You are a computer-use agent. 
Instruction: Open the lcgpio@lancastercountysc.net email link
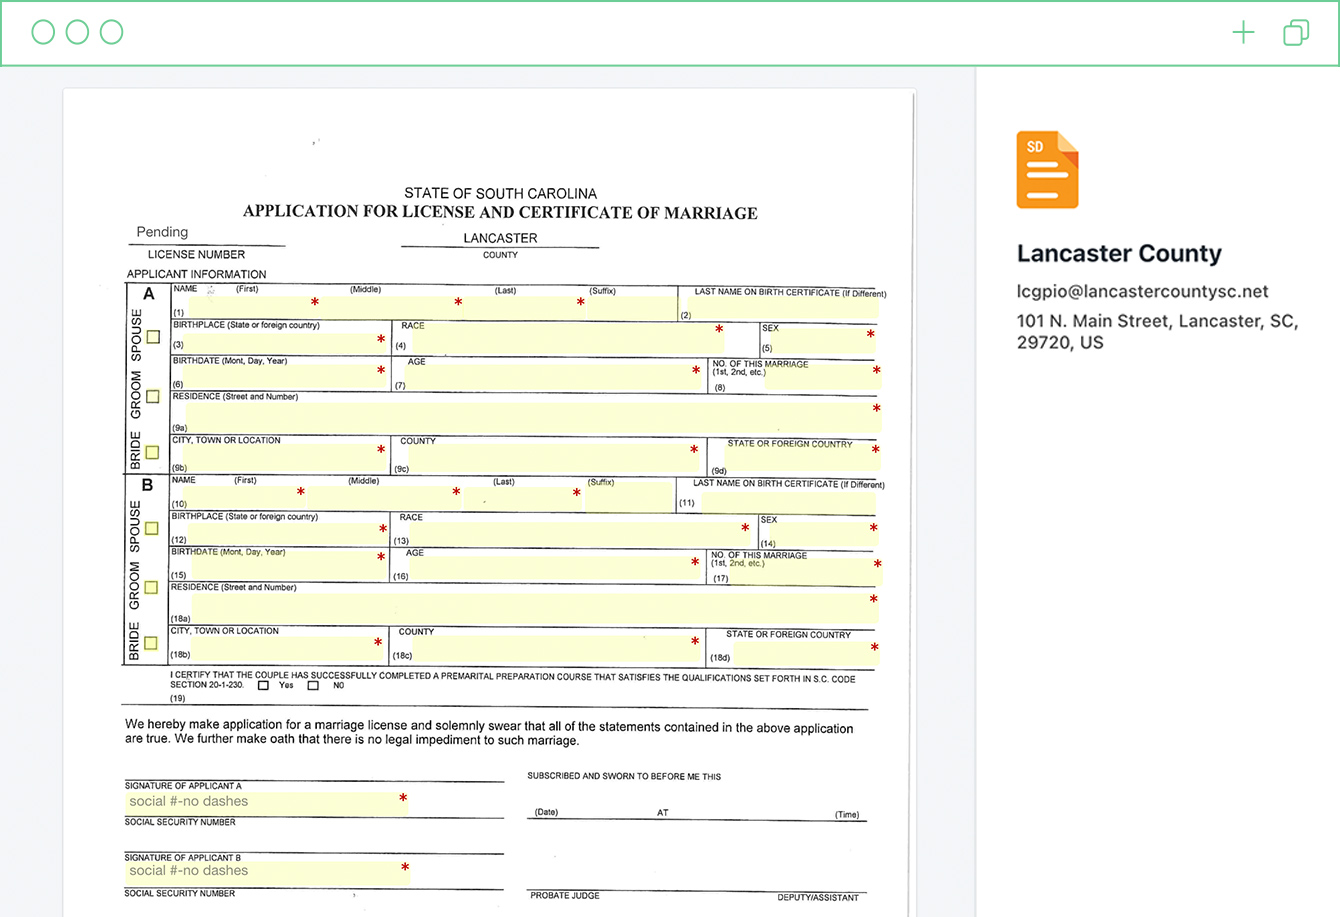pos(1142,292)
